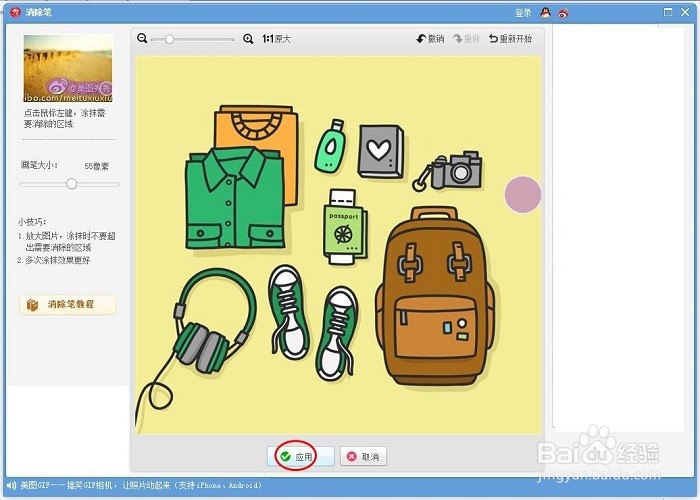
Task: Click the zoom in magnifier icon
Action: (248, 39)
